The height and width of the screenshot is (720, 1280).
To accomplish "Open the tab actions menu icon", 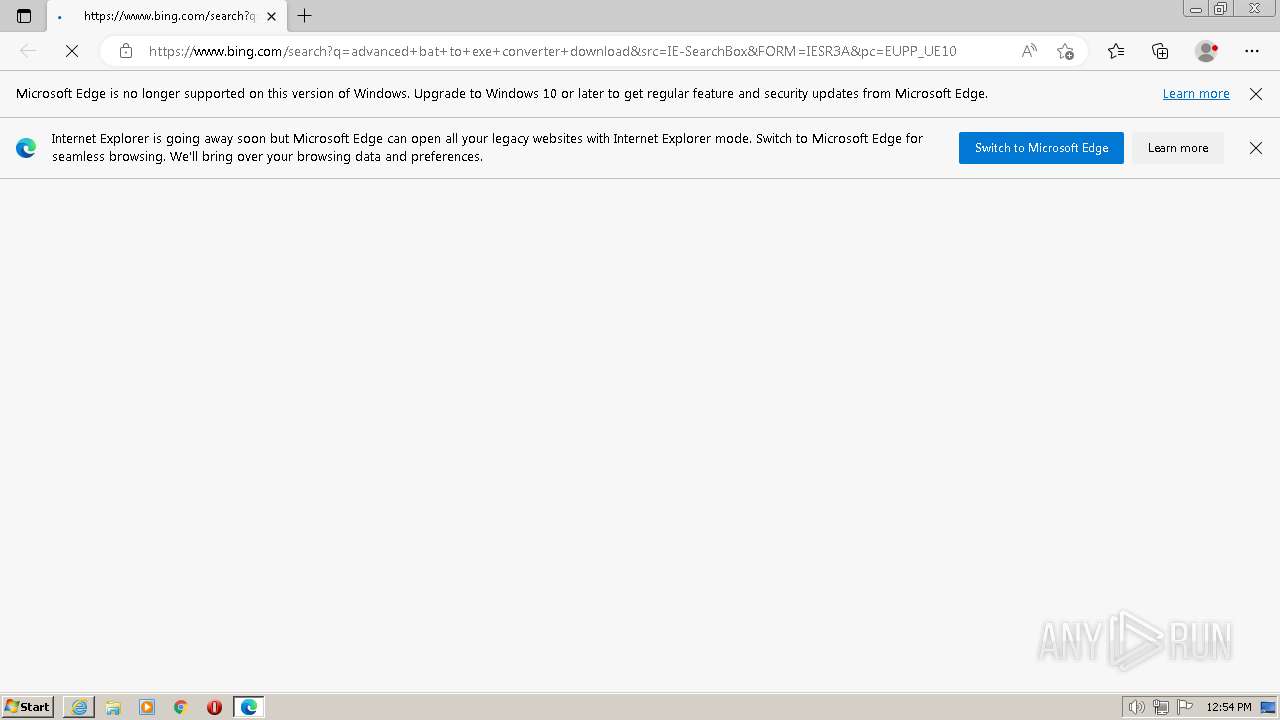I will [x=24, y=16].
